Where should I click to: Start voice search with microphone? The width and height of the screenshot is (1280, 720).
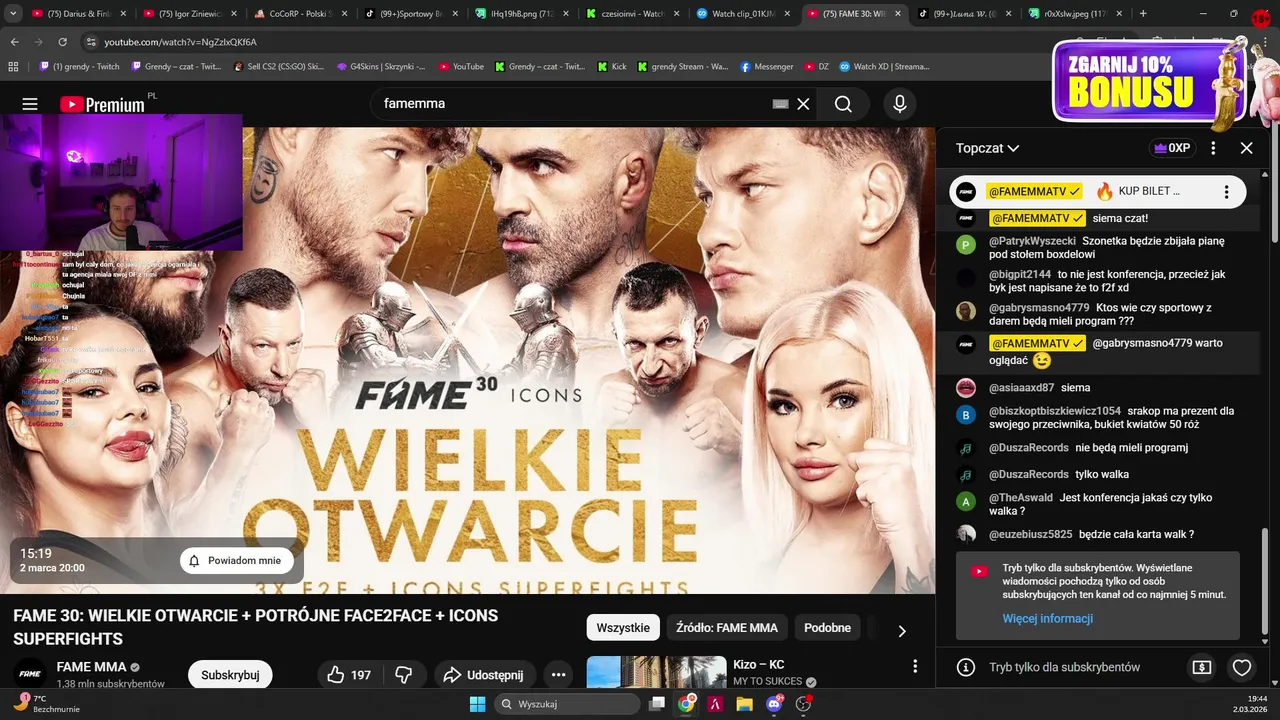pyautogui.click(x=900, y=104)
